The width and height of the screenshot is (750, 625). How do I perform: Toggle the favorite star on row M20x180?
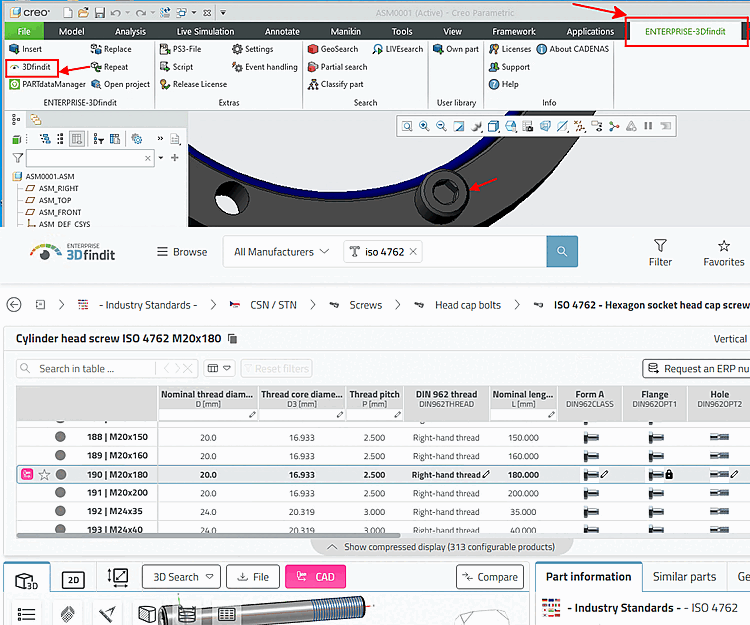pos(44,474)
